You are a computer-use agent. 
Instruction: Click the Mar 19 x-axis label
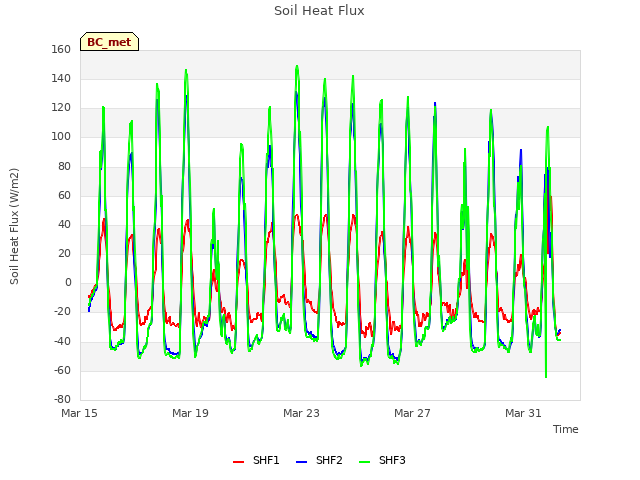[x=190, y=413]
